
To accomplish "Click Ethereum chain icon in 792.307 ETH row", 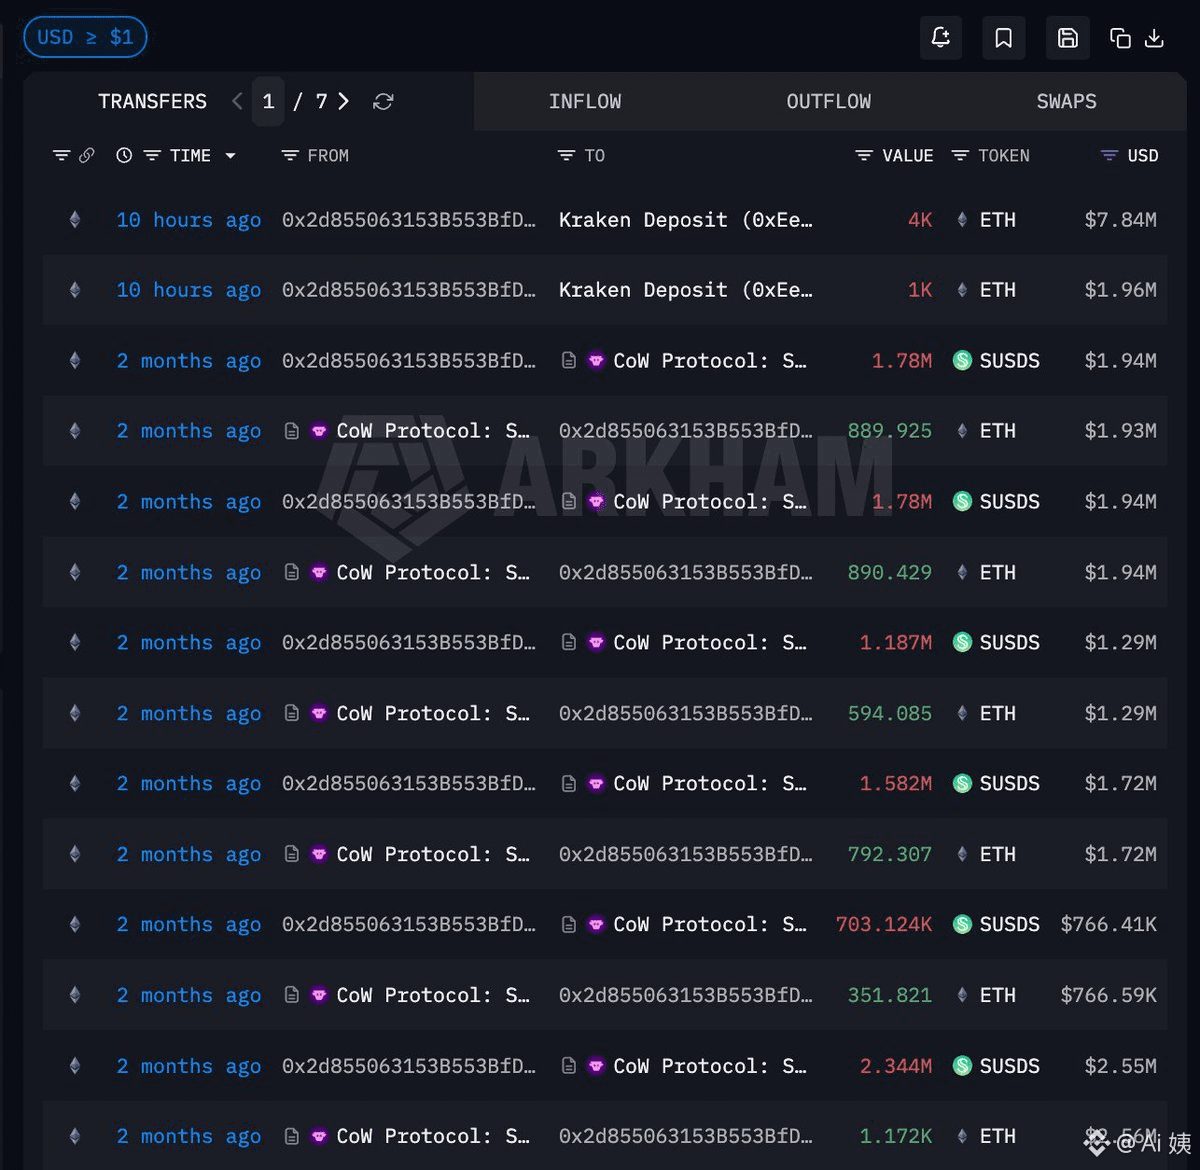I will pos(74,855).
